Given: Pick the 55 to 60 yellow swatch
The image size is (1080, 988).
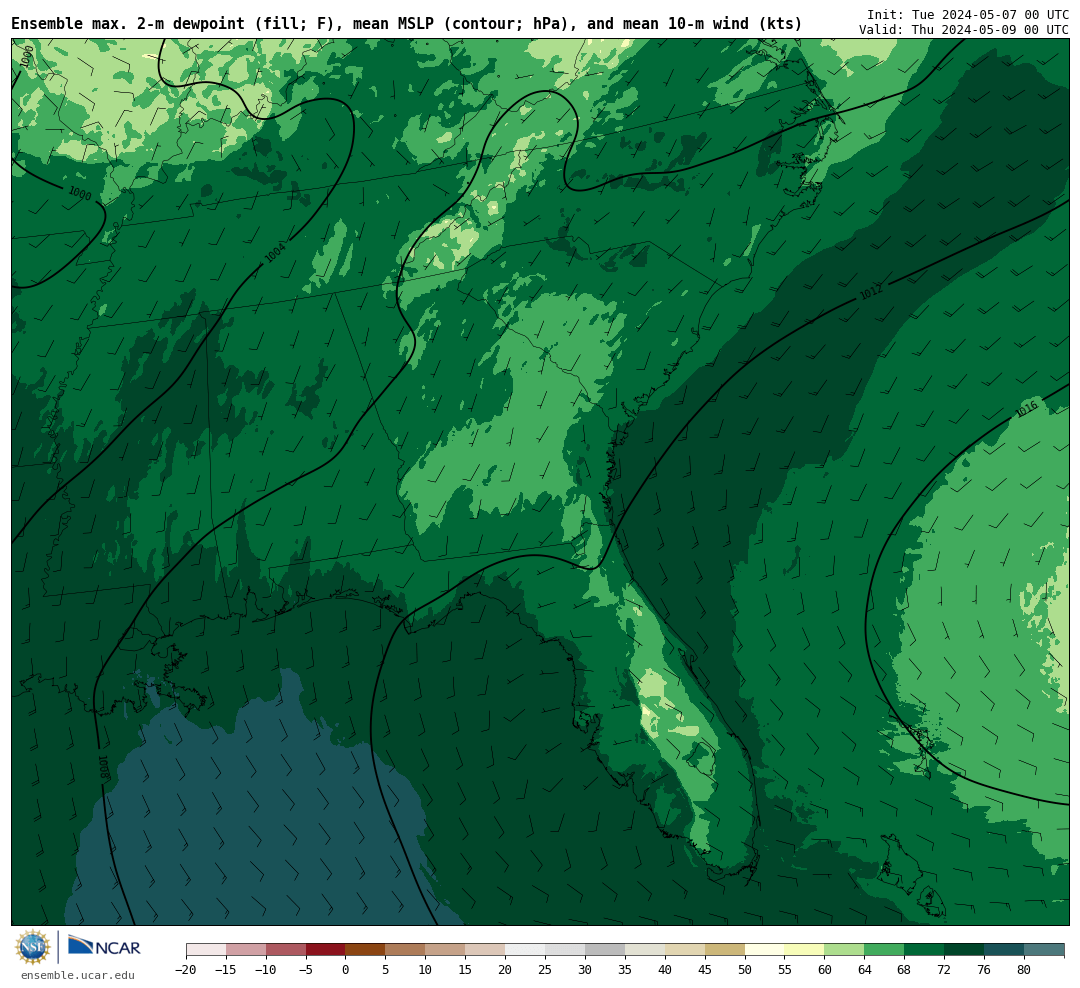Looking at the screenshot, I should pyautogui.click(x=805, y=950).
